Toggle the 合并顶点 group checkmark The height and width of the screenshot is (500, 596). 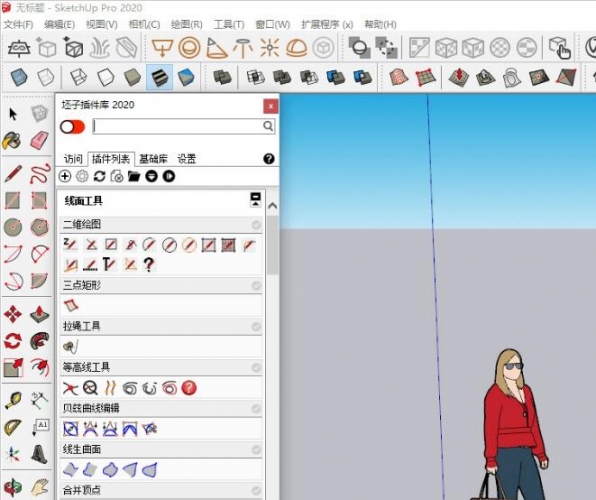[256, 490]
